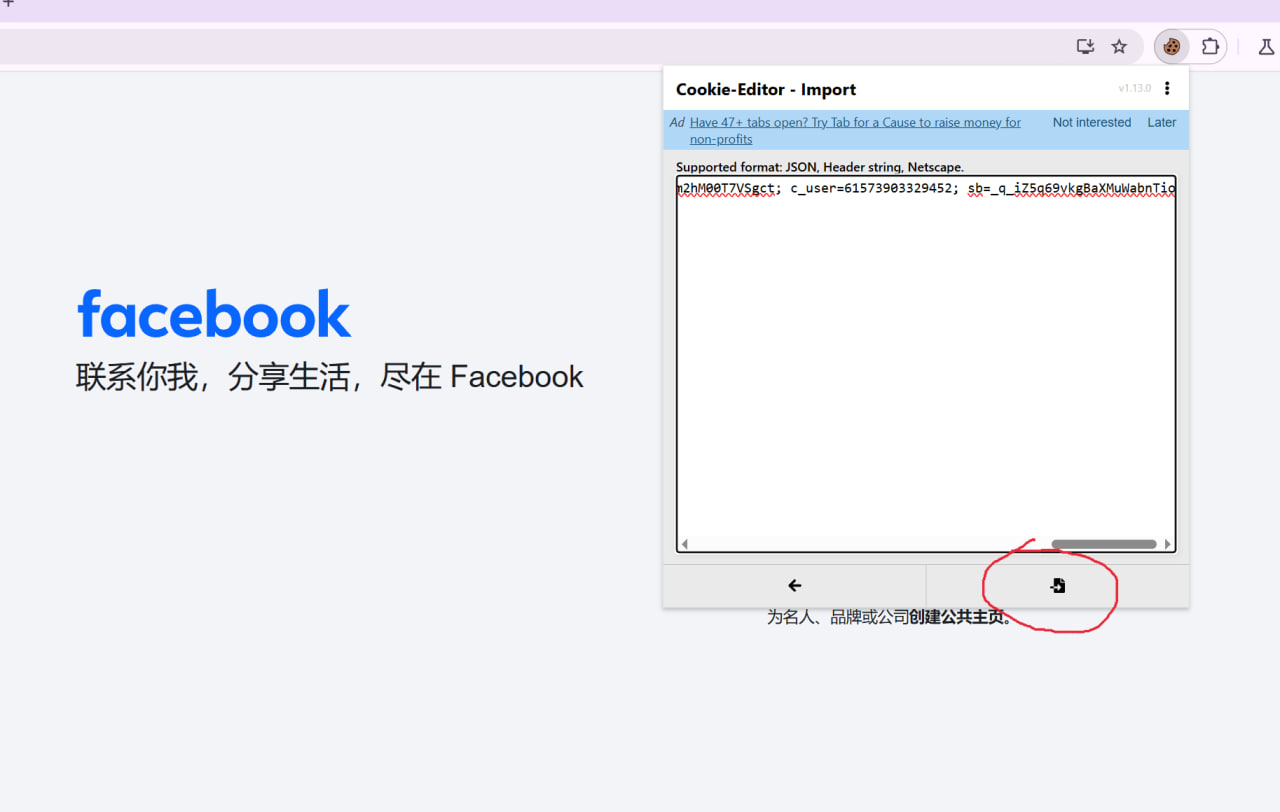Click the Cookie-Editor extension cookie icon
This screenshot has height=812, width=1280.
click(1171, 46)
